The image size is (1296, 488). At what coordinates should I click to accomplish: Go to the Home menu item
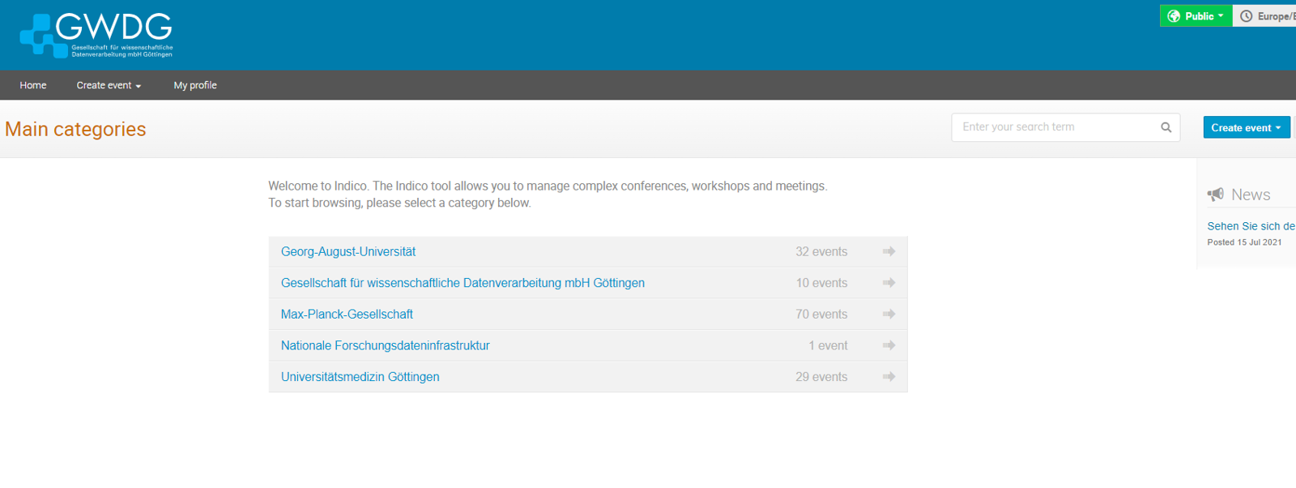[x=33, y=86]
